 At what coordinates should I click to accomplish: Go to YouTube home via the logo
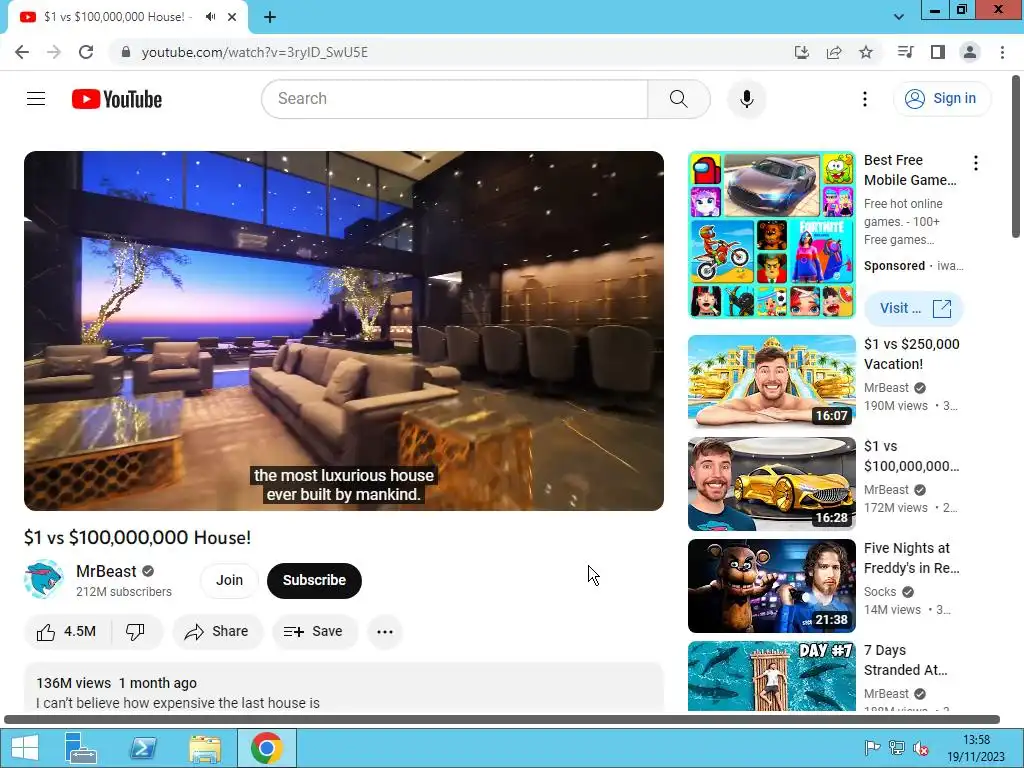tap(117, 99)
